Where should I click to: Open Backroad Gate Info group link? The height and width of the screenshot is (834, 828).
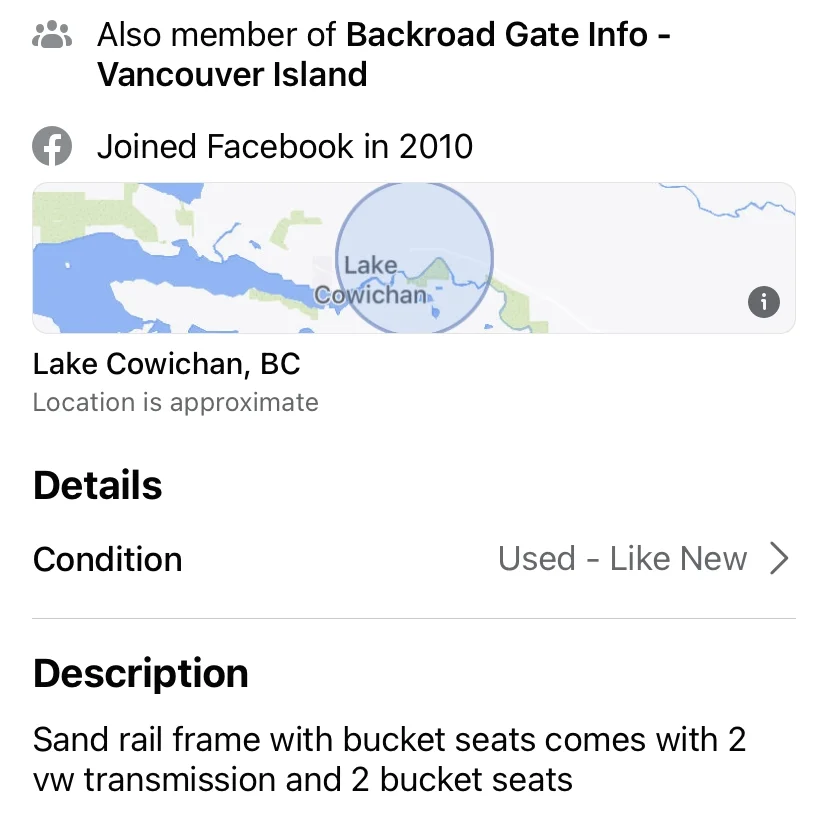(x=508, y=35)
